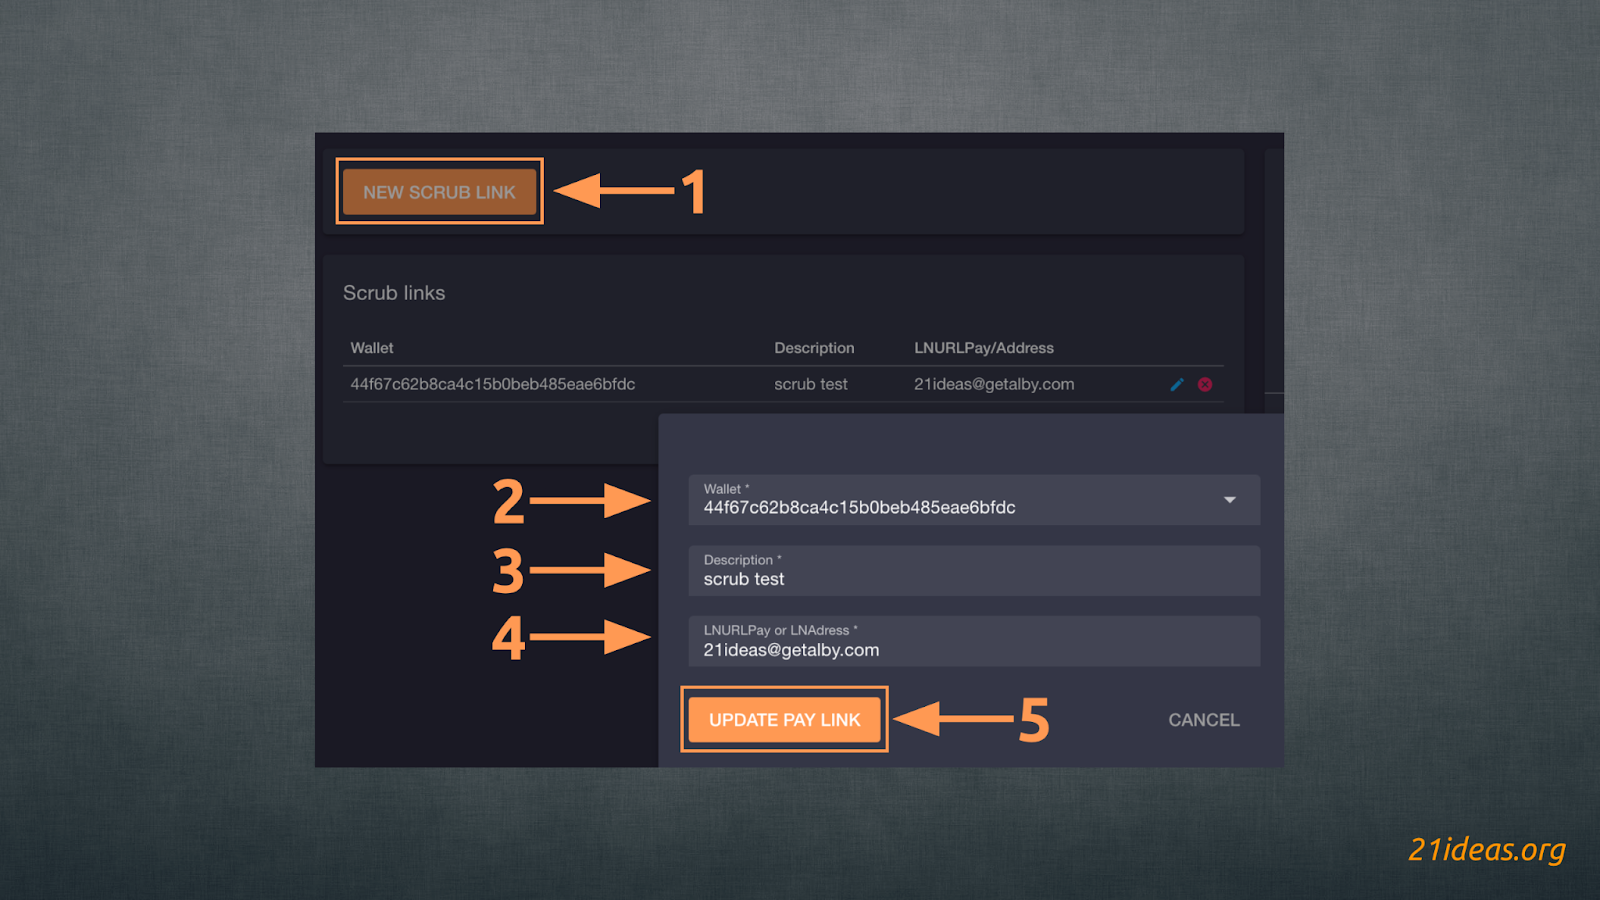Image resolution: width=1600 pixels, height=900 pixels.
Task: Sort table by Description column header
Action: click(814, 348)
